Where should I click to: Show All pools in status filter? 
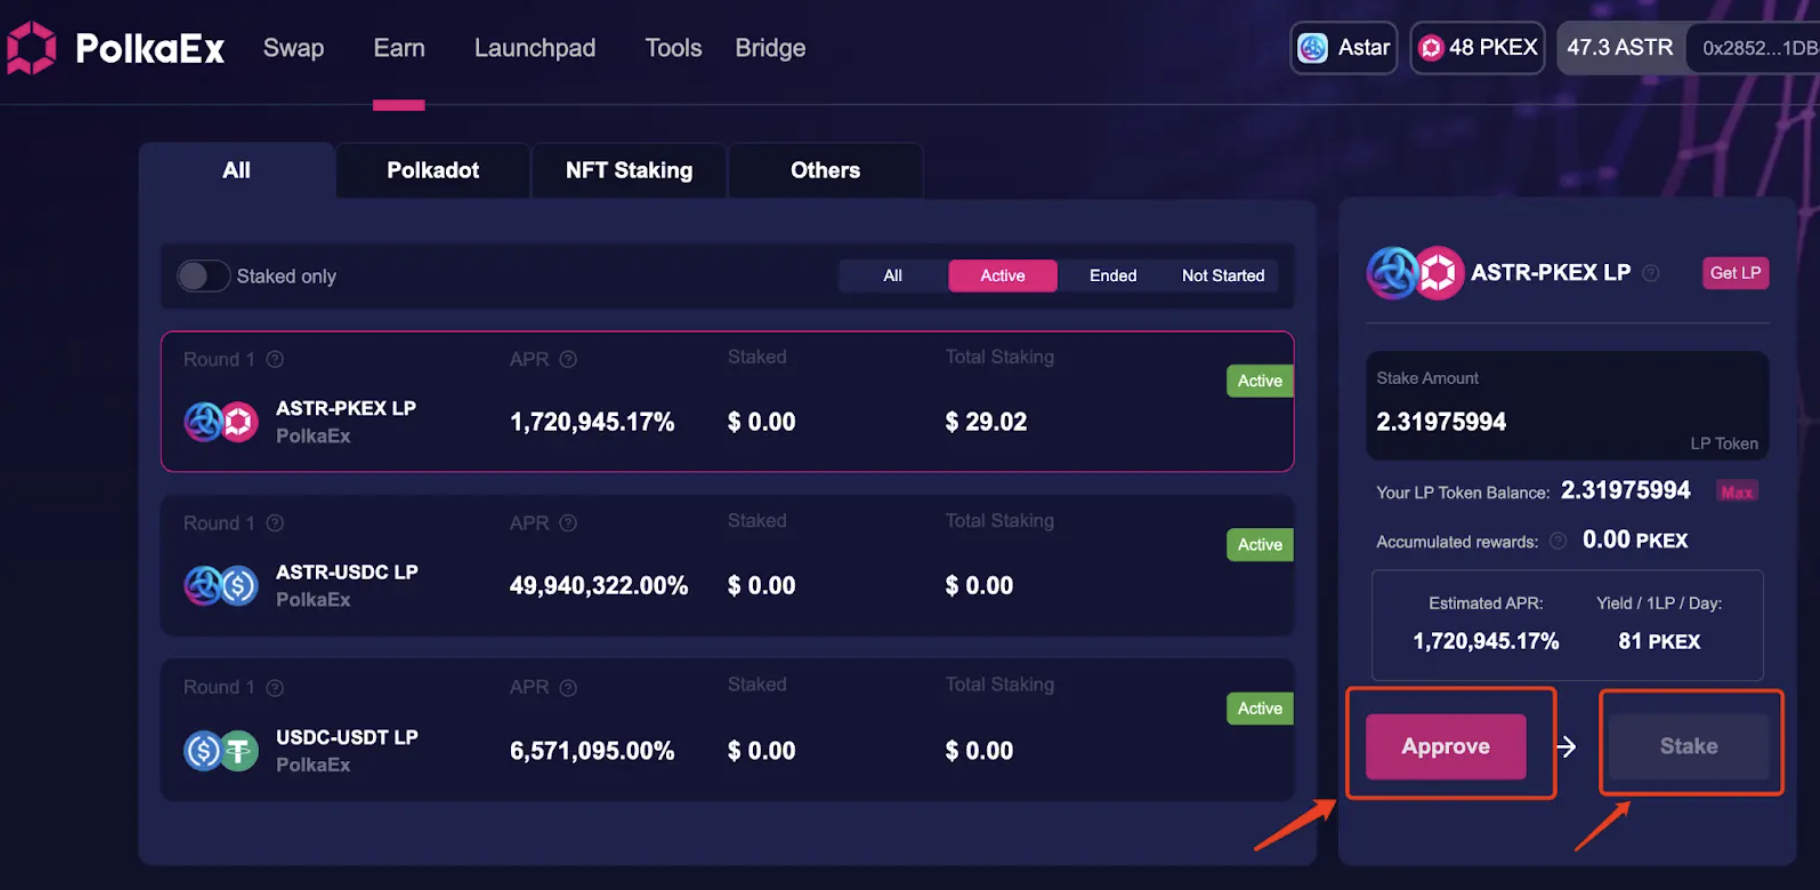pyautogui.click(x=893, y=275)
